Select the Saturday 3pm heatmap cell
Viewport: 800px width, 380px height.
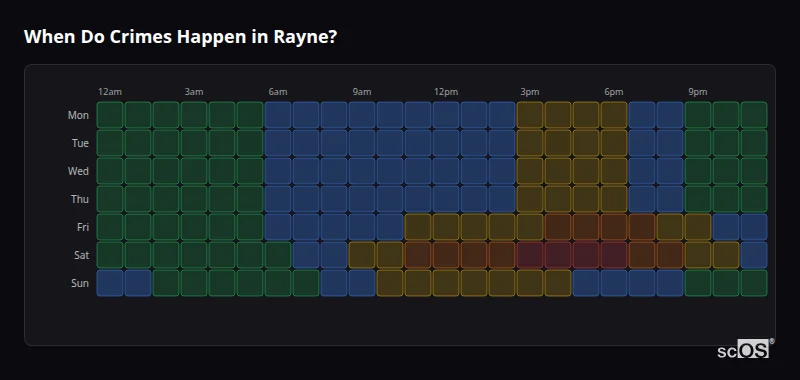click(x=530, y=255)
